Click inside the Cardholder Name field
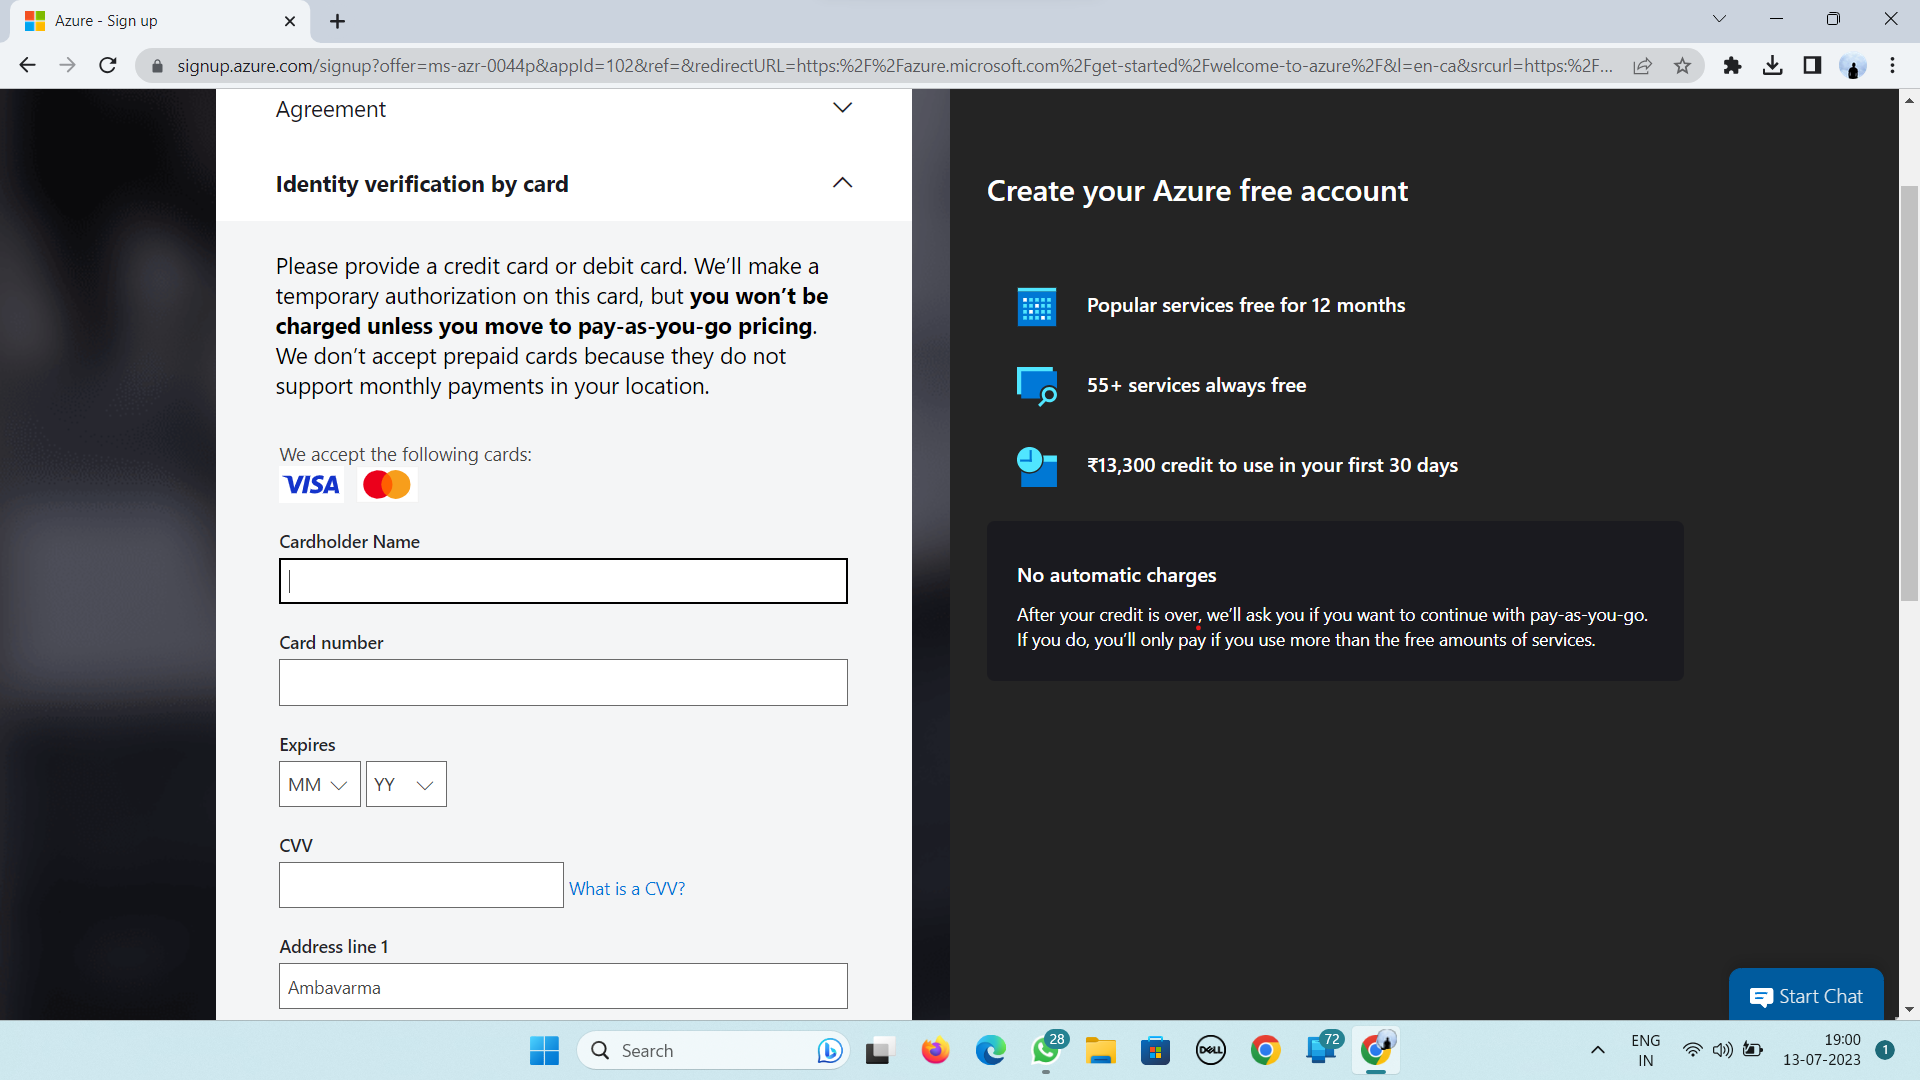This screenshot has width=1920, height=1080. point(562,581)
